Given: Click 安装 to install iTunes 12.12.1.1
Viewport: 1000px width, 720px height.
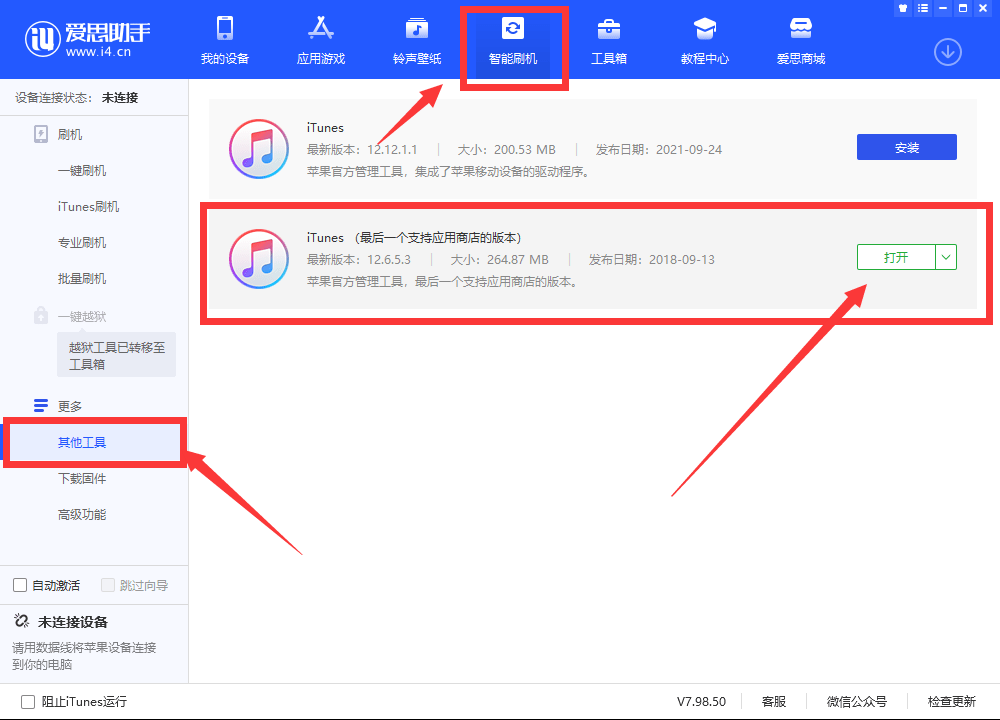Looking at the screenshot, I should 906,146.
